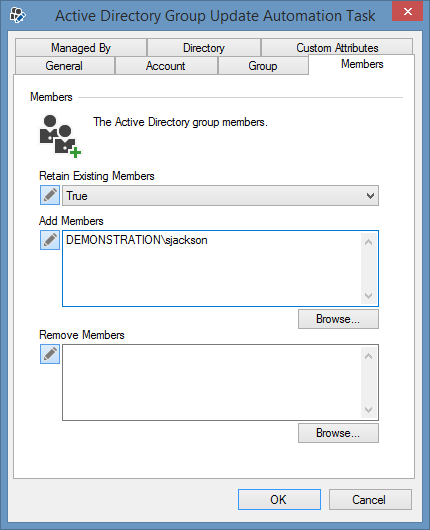Switch to the General tab

tap(64, 66)
